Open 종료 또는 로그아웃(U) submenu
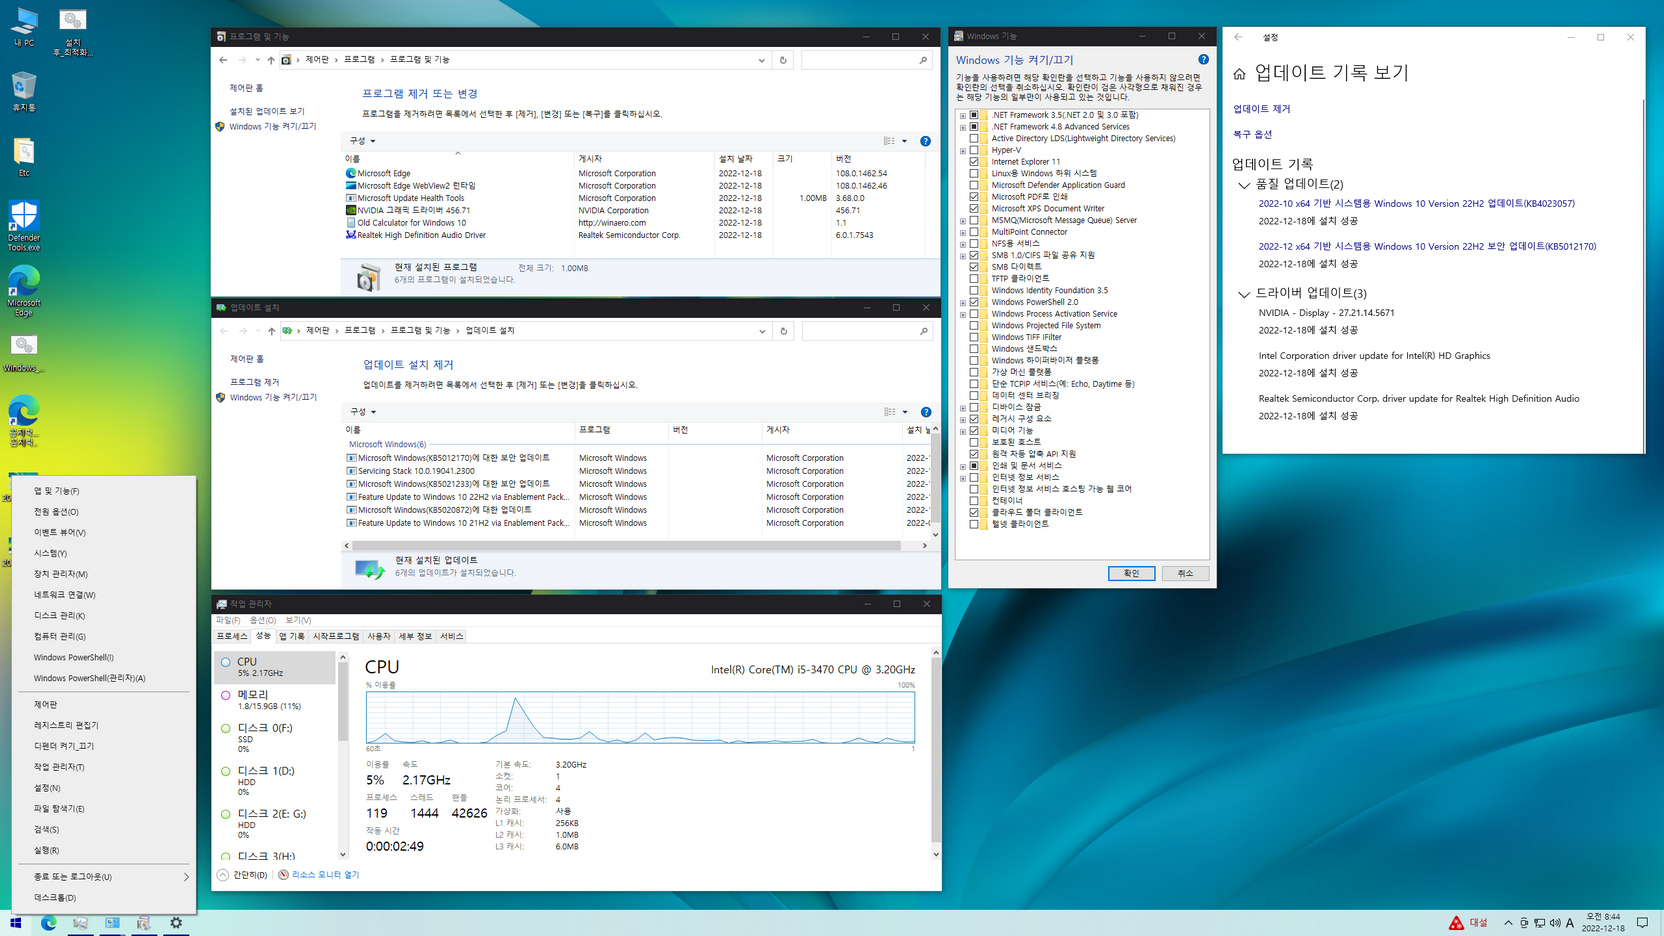Screen dimensions: 1664x936 [x=103, y=877]
